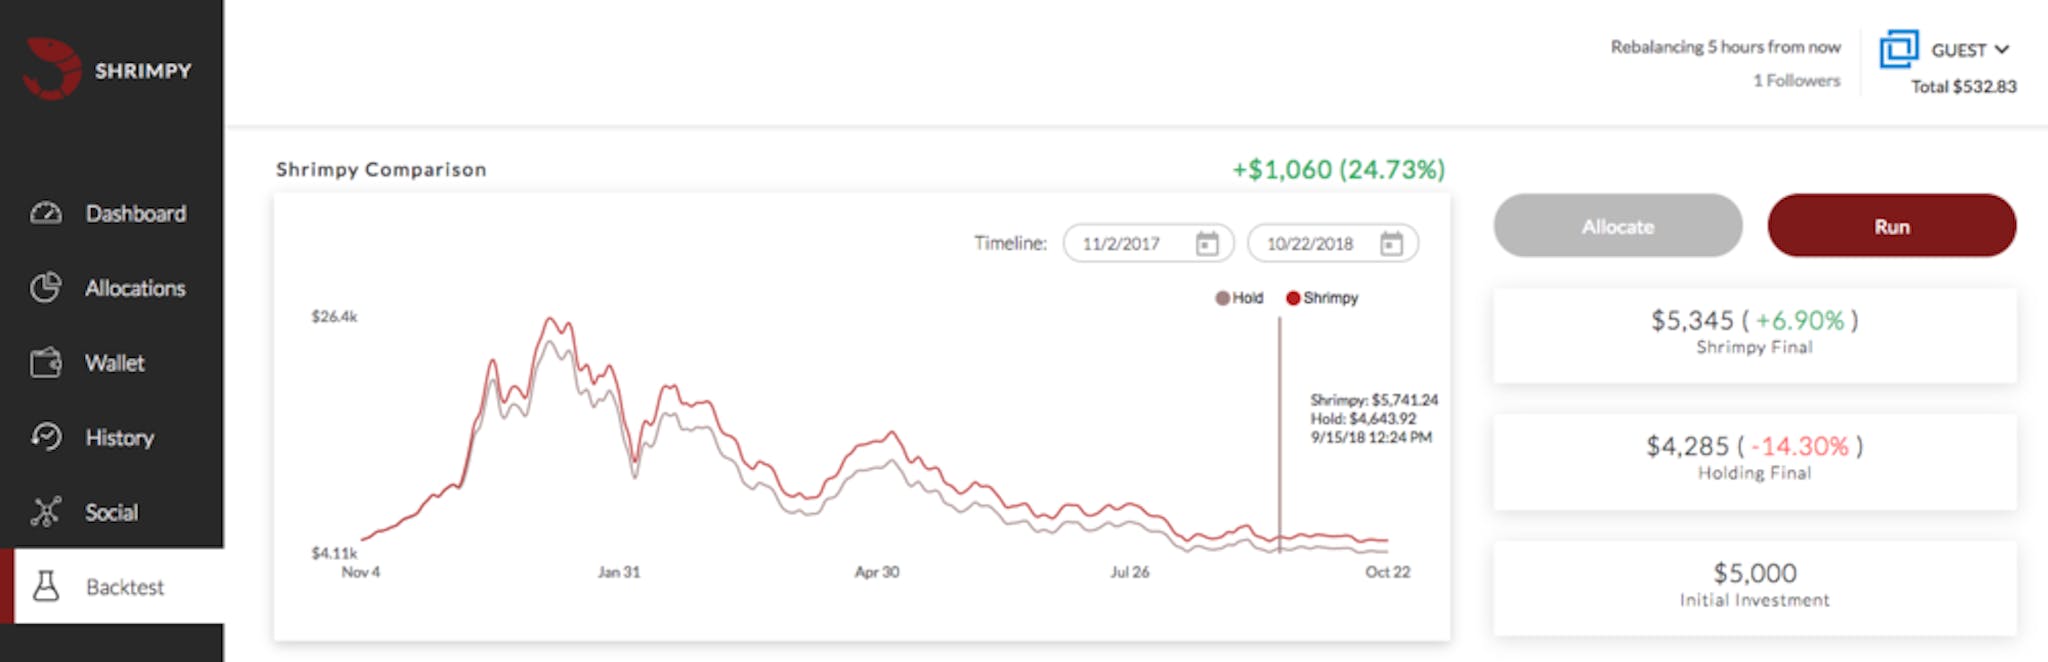Screen dimensions: 2048x662
Task: Click the 10/22/2018 end date field
Action: (x=1333, y=243)
